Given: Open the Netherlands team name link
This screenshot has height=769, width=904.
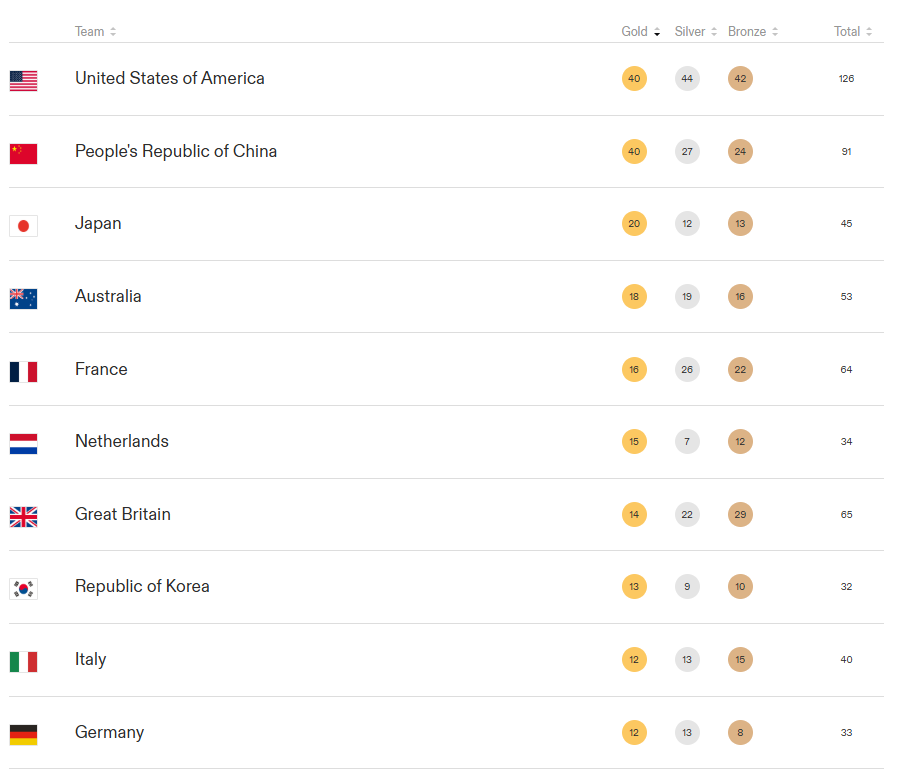Looking at the screenshot, I should pyautogui.click(x=122, y=441).
